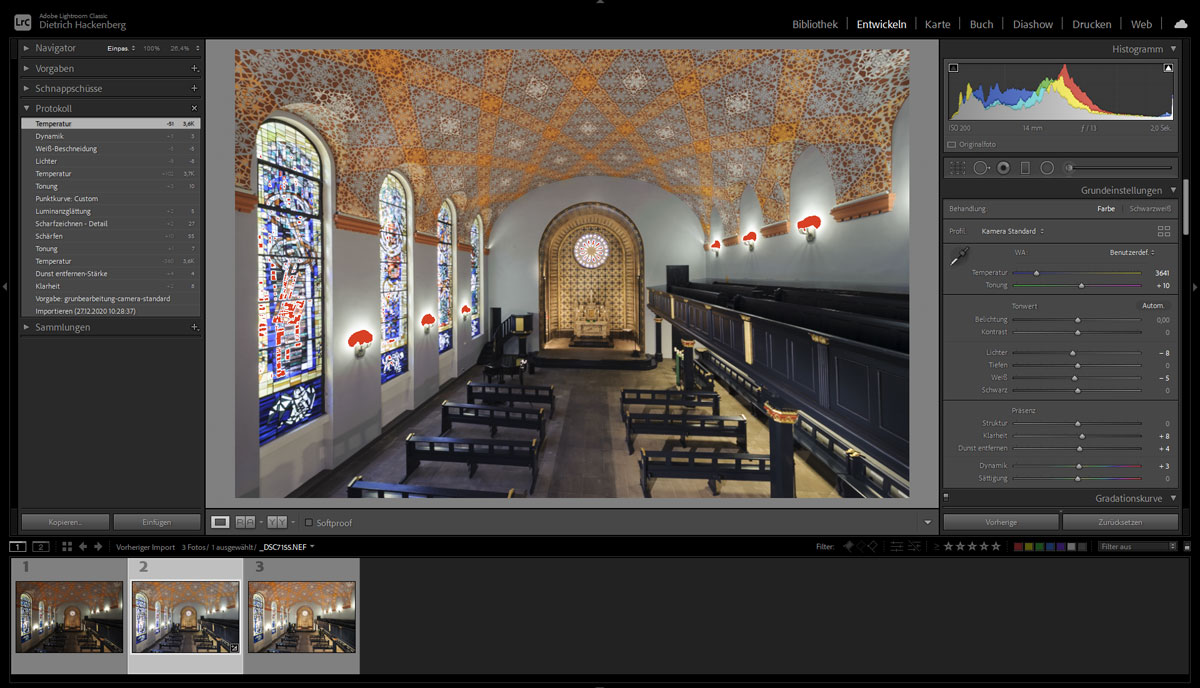Click the red color label filter swatch
Viewport: 1200px width, 688px height.
click(1018, 547)
